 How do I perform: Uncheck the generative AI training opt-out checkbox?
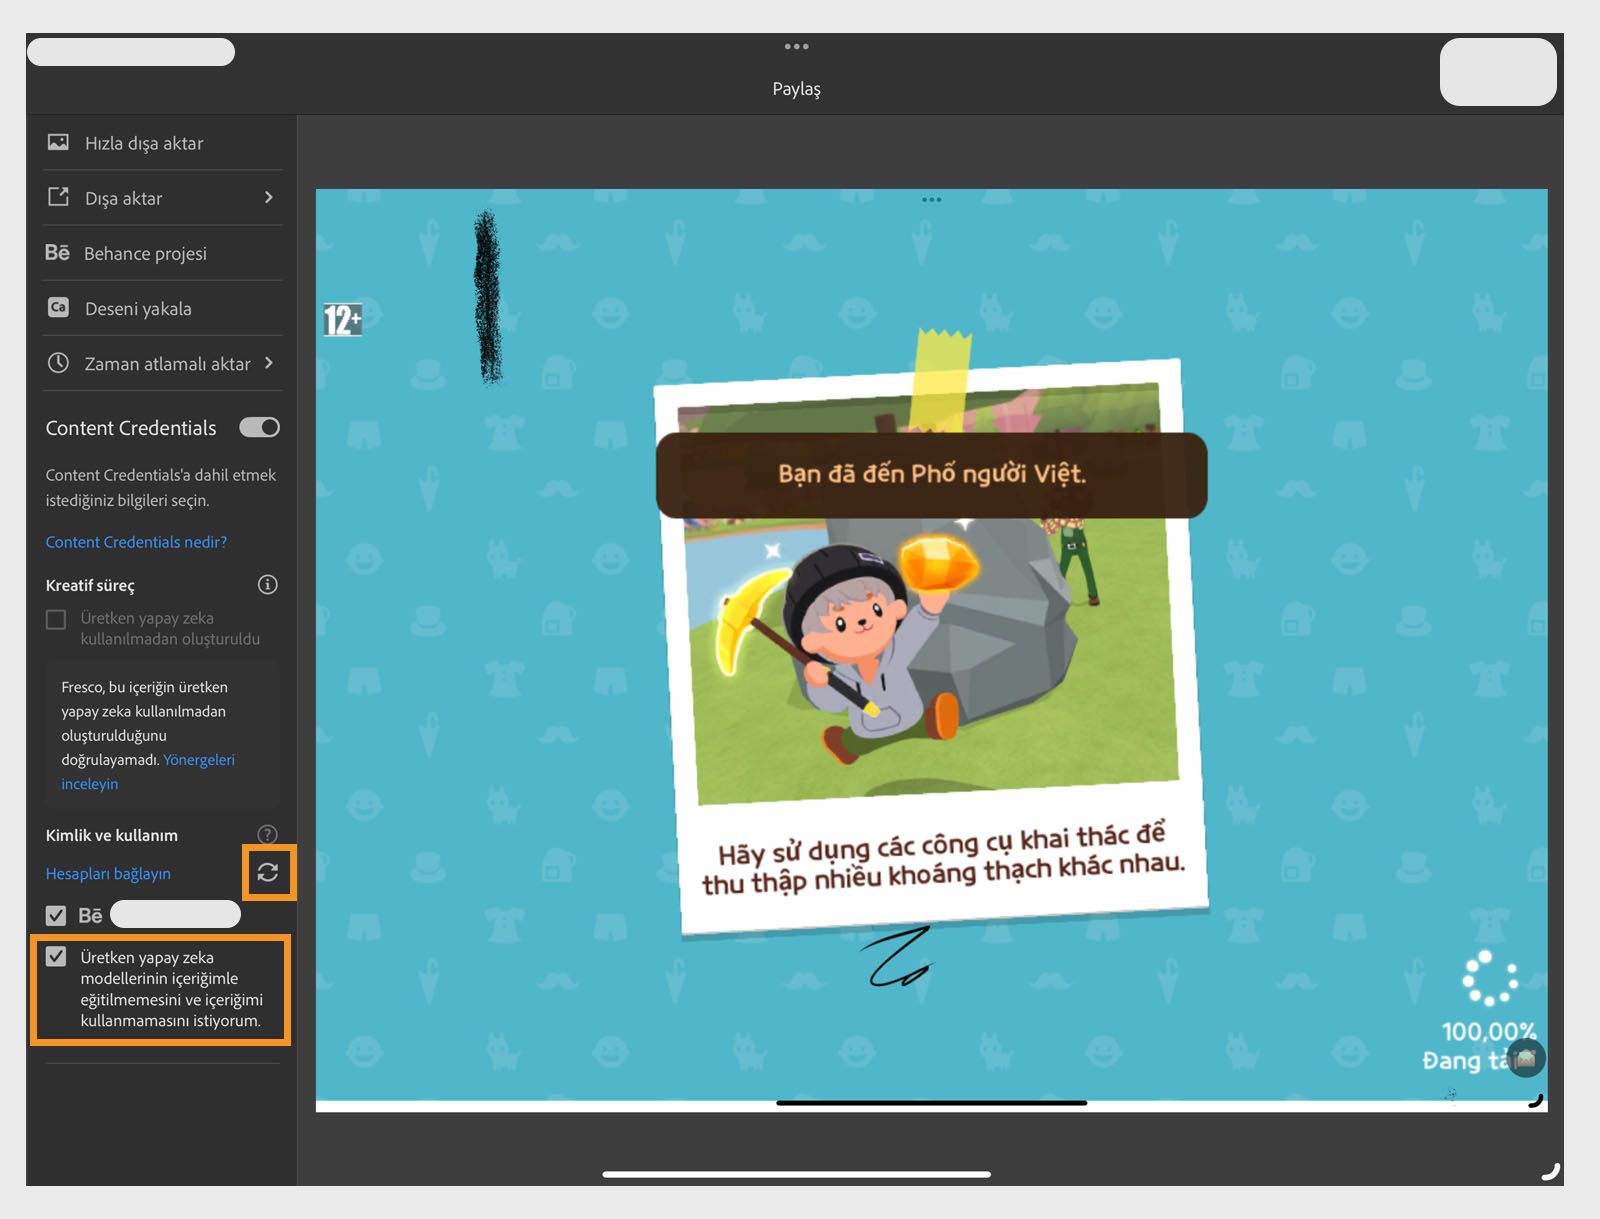tap(56, 957)
